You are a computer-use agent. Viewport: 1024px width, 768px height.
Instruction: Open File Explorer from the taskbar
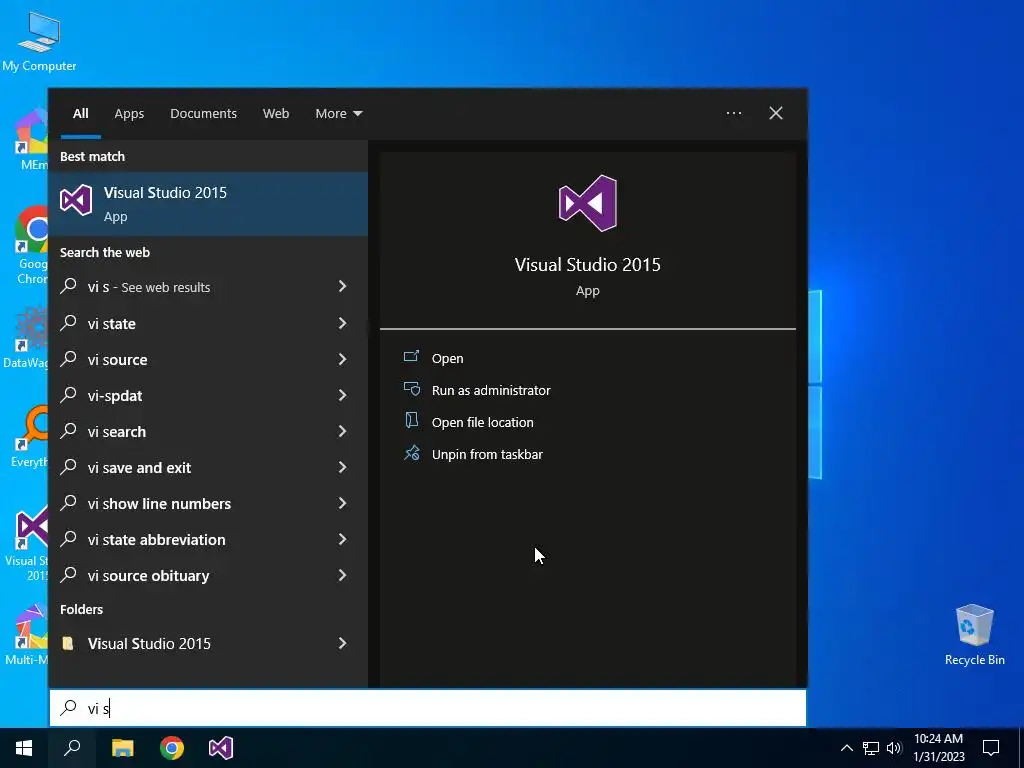pyautogui.click(x=123, y=748)
